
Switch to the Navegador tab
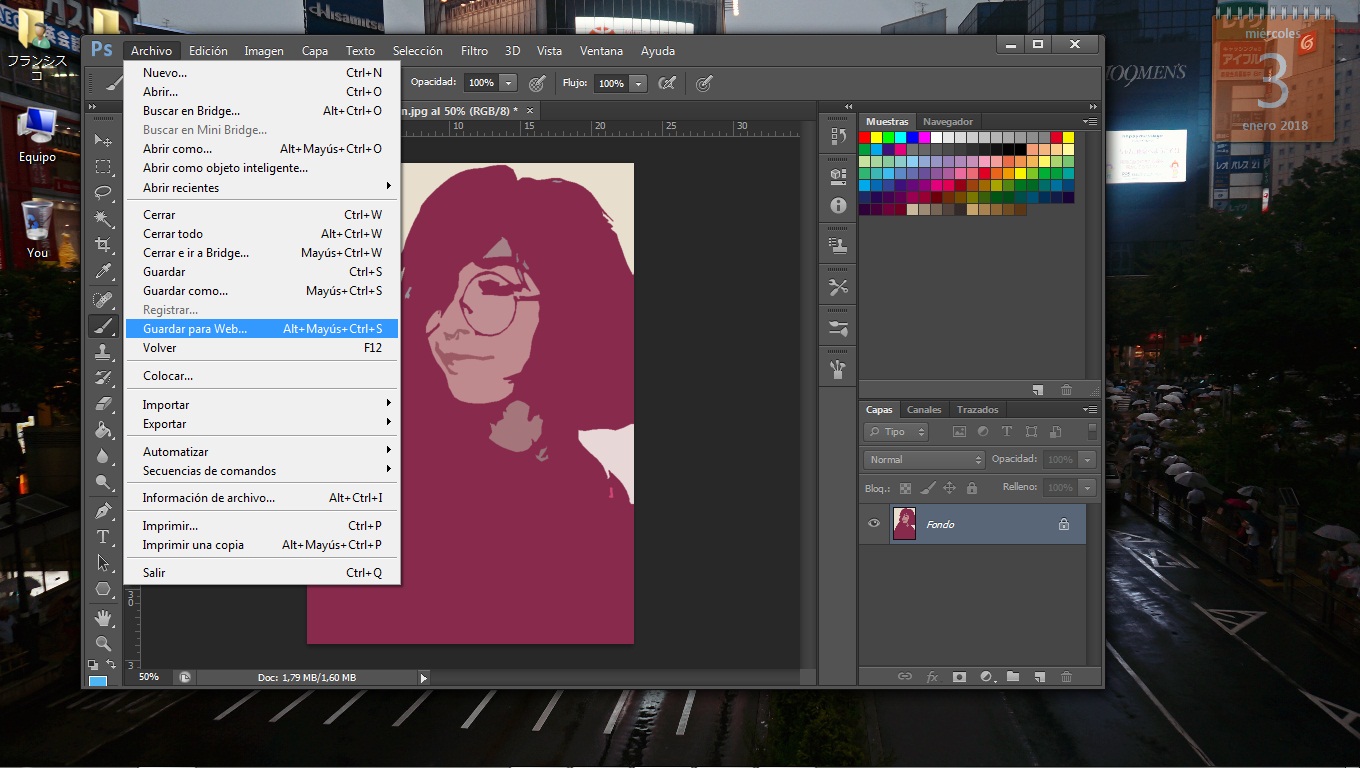(x=947, y=122)
